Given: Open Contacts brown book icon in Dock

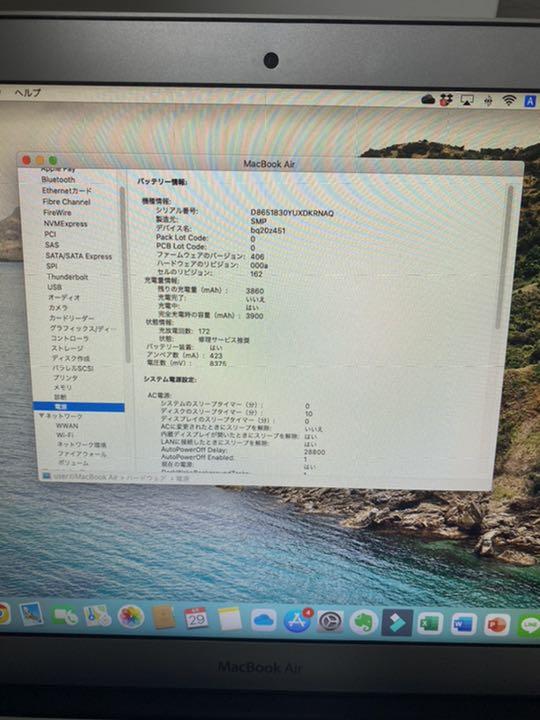Looking at the screenshot, I should click(x=163, y=618).
